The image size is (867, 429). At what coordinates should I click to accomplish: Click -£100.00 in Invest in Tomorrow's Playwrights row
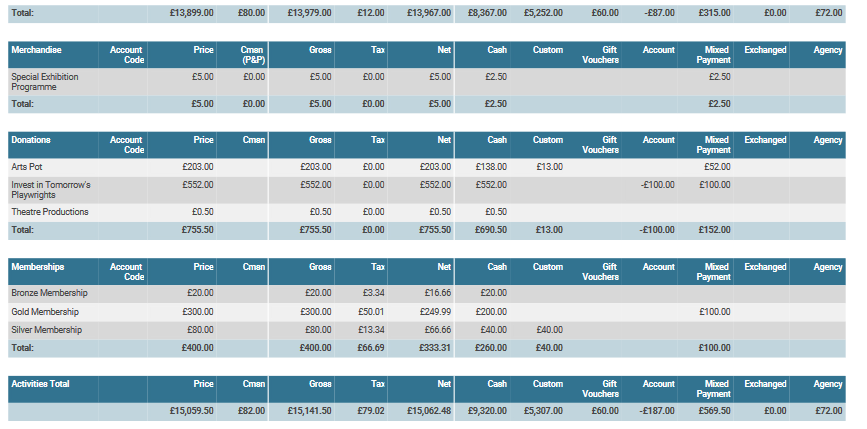(657, 185)
